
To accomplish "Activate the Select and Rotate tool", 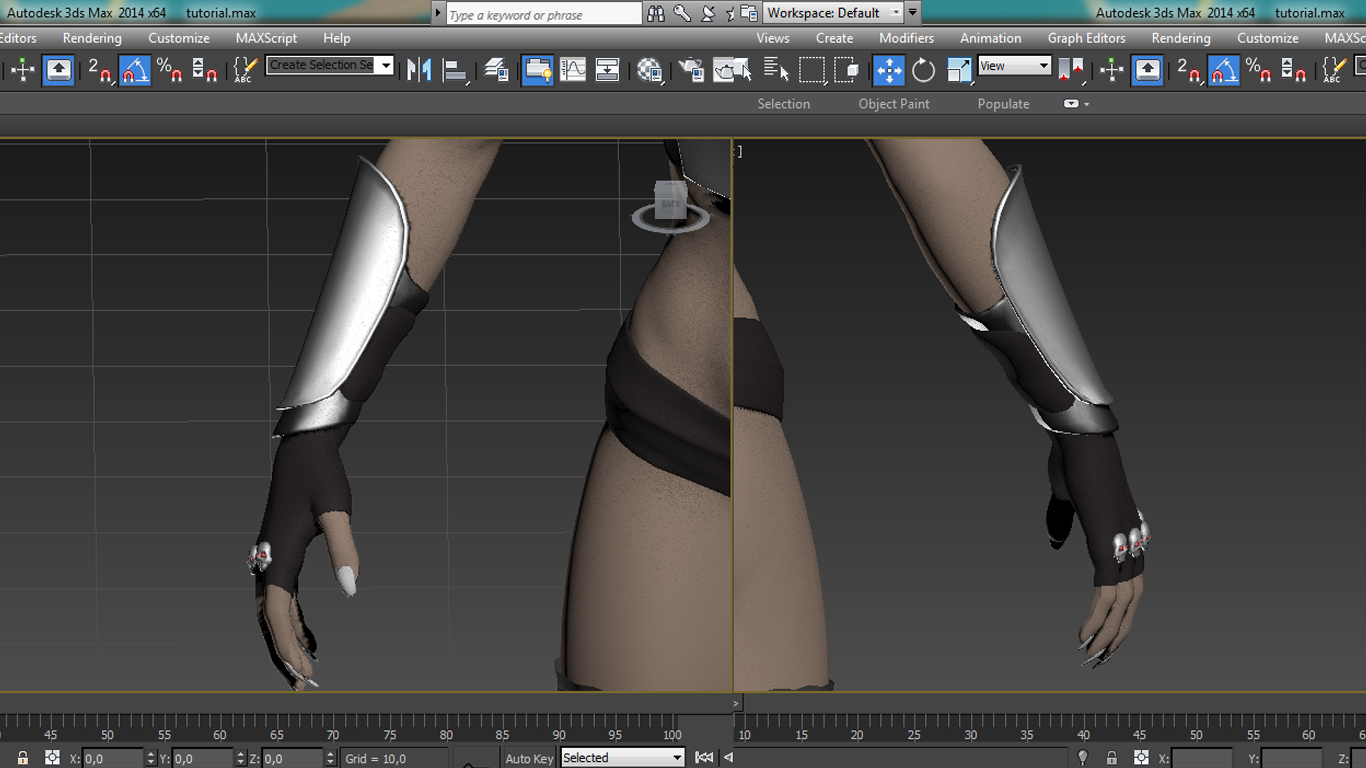I will tap(923, 70).
